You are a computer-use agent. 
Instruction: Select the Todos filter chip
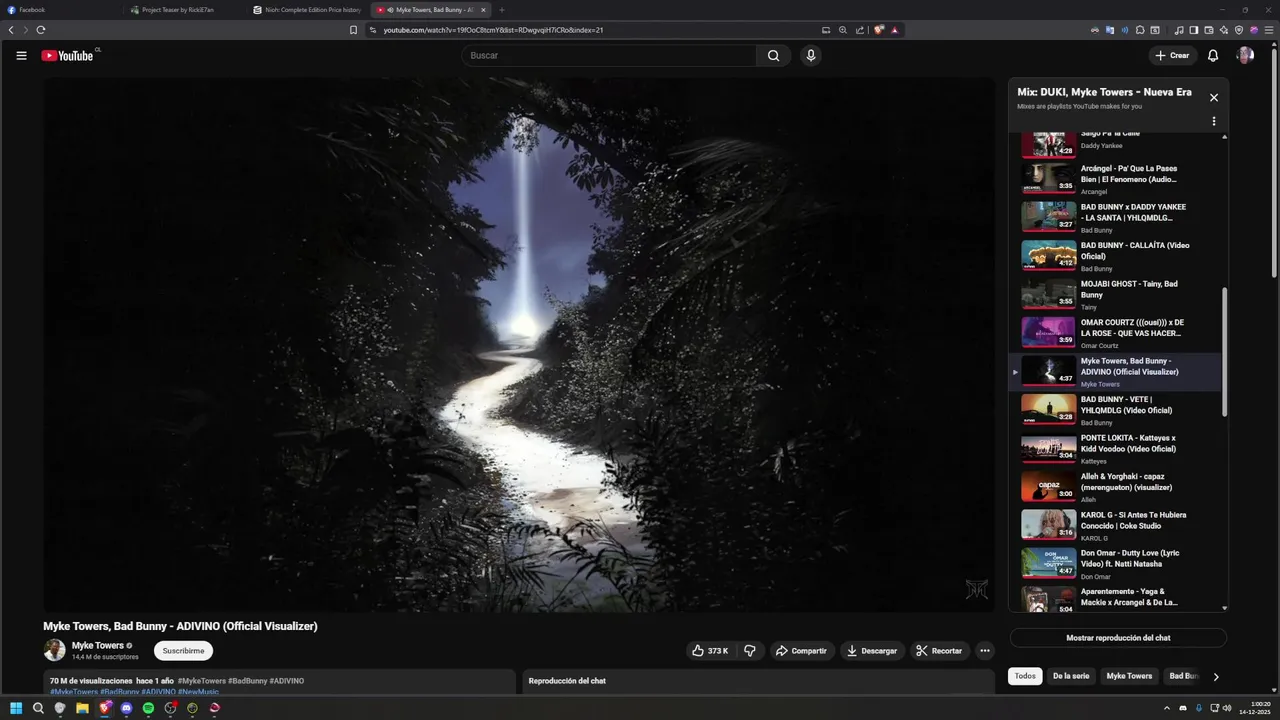point(1025,676)
